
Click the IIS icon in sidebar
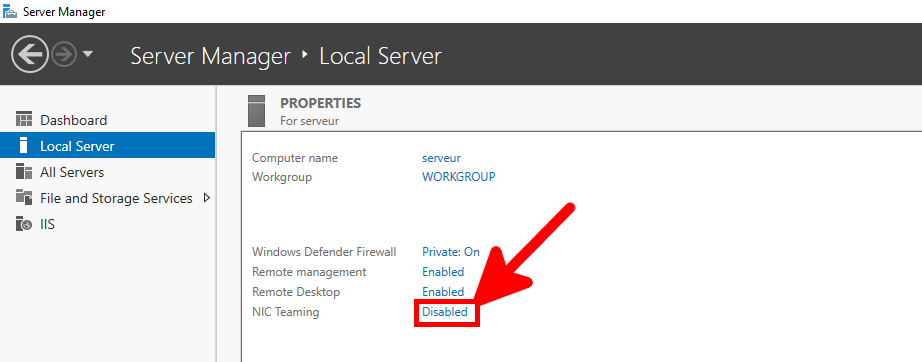[x=24, y=224]
